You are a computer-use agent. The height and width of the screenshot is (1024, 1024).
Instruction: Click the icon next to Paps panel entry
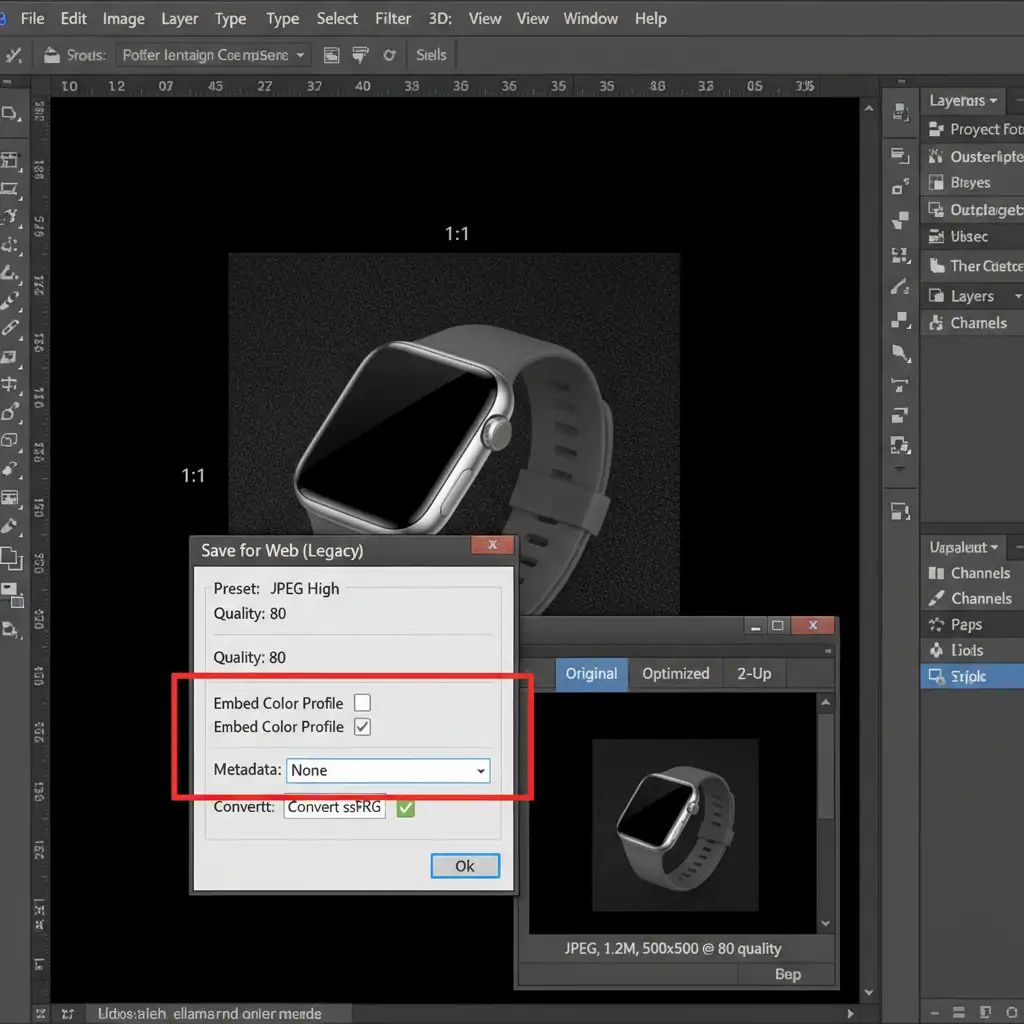coord(936,625)
